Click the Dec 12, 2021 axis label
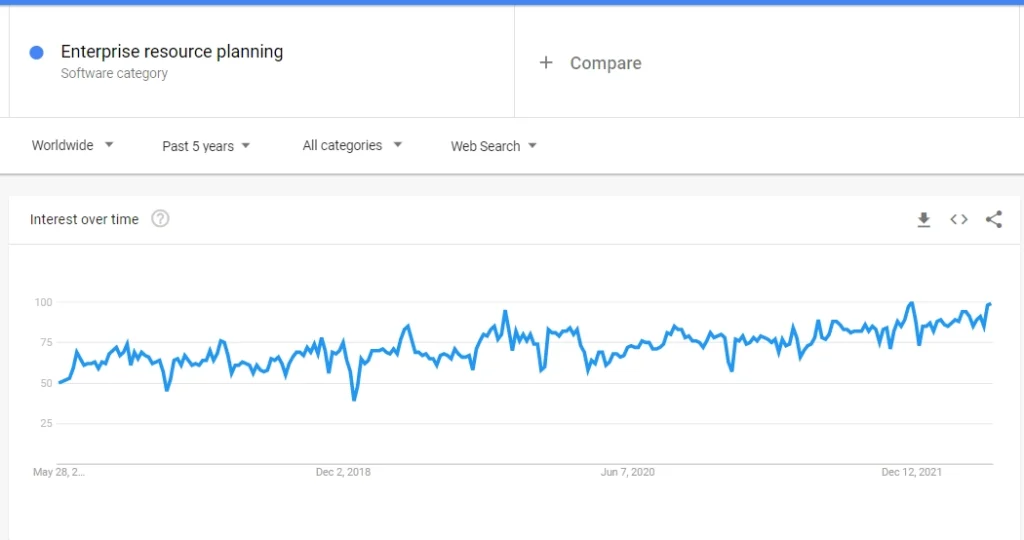Viewport: 1024px width, 540px height. 911,472
